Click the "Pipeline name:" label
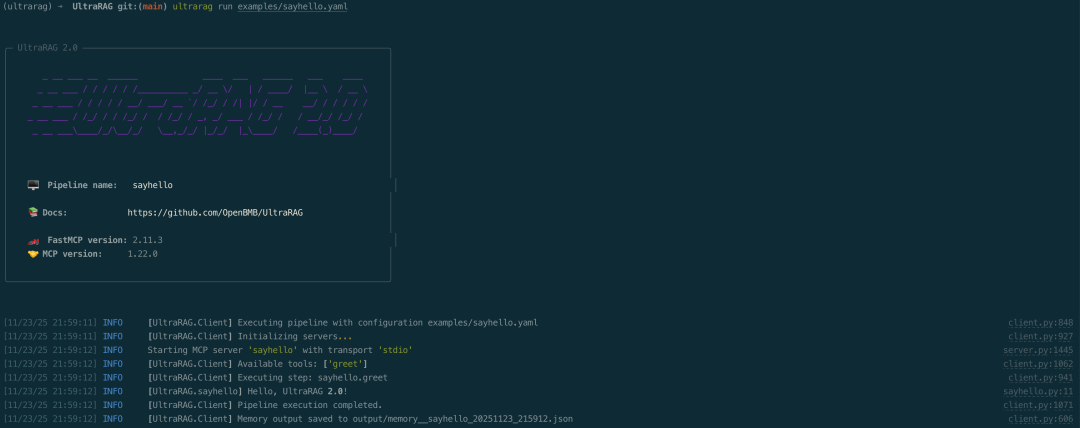Viewport: 1080px width, 428px height. tap(83, 185)
